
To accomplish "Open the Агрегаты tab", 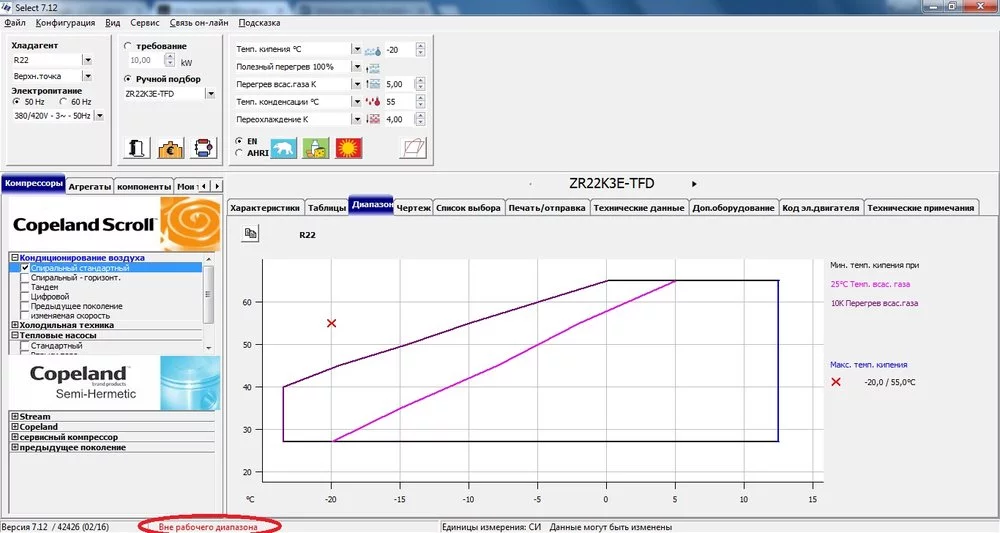I will pos(90,186).
